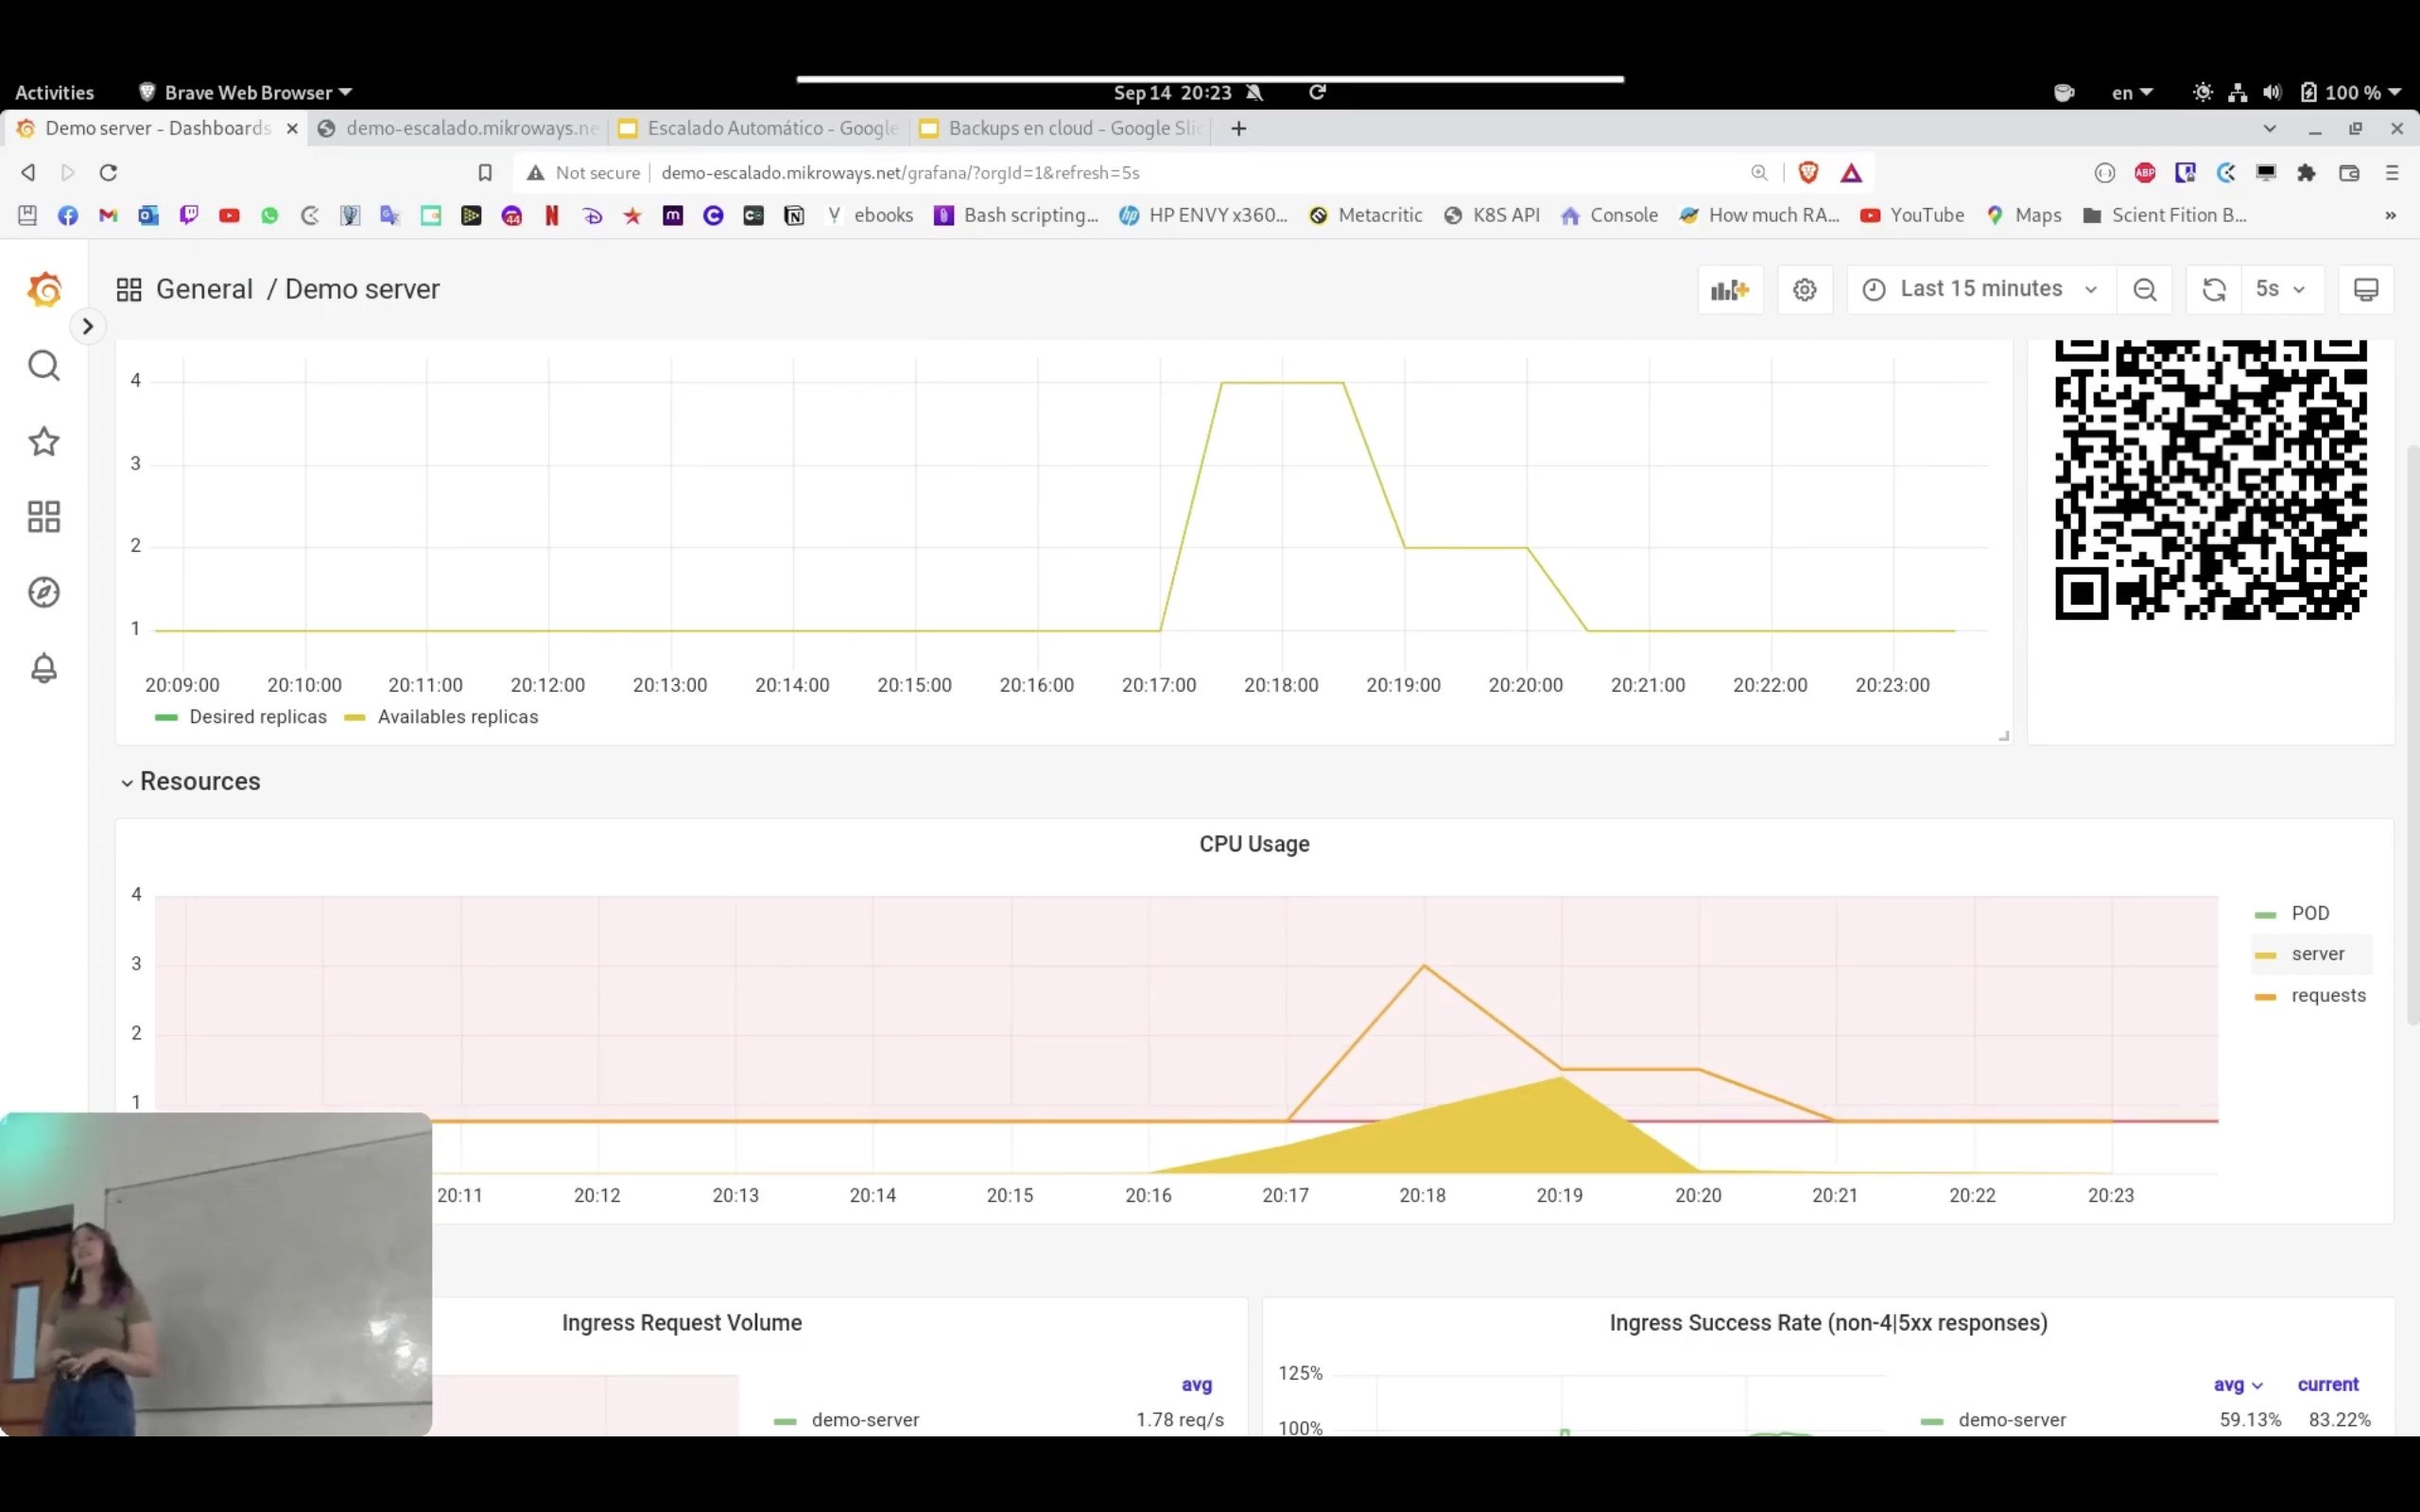Toggle the POD series in CPU Usage chart
Image resolution: width=2420 pixels, height=1512 pixels.
tap(2310, 913)
